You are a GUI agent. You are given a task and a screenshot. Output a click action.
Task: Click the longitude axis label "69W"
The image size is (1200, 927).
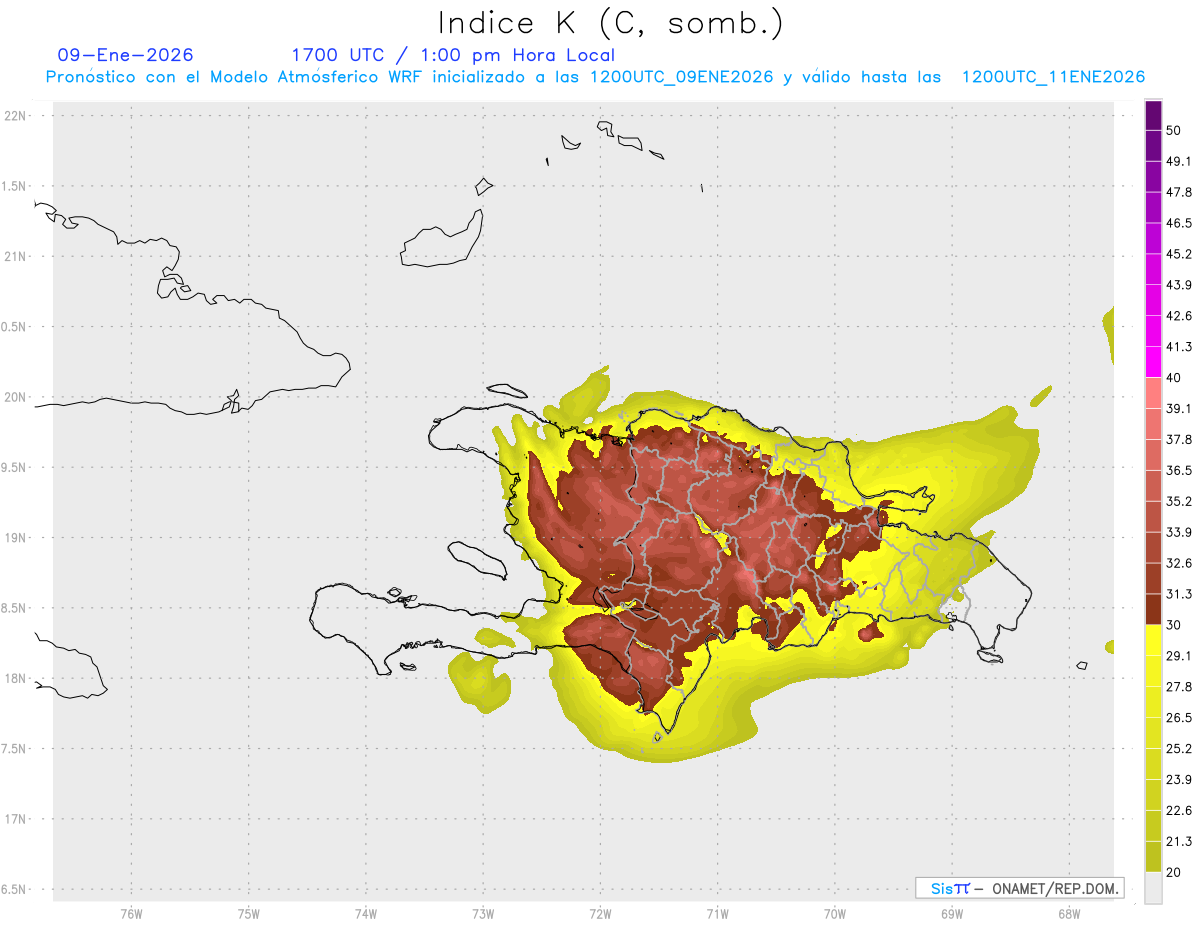pos(951,913)
